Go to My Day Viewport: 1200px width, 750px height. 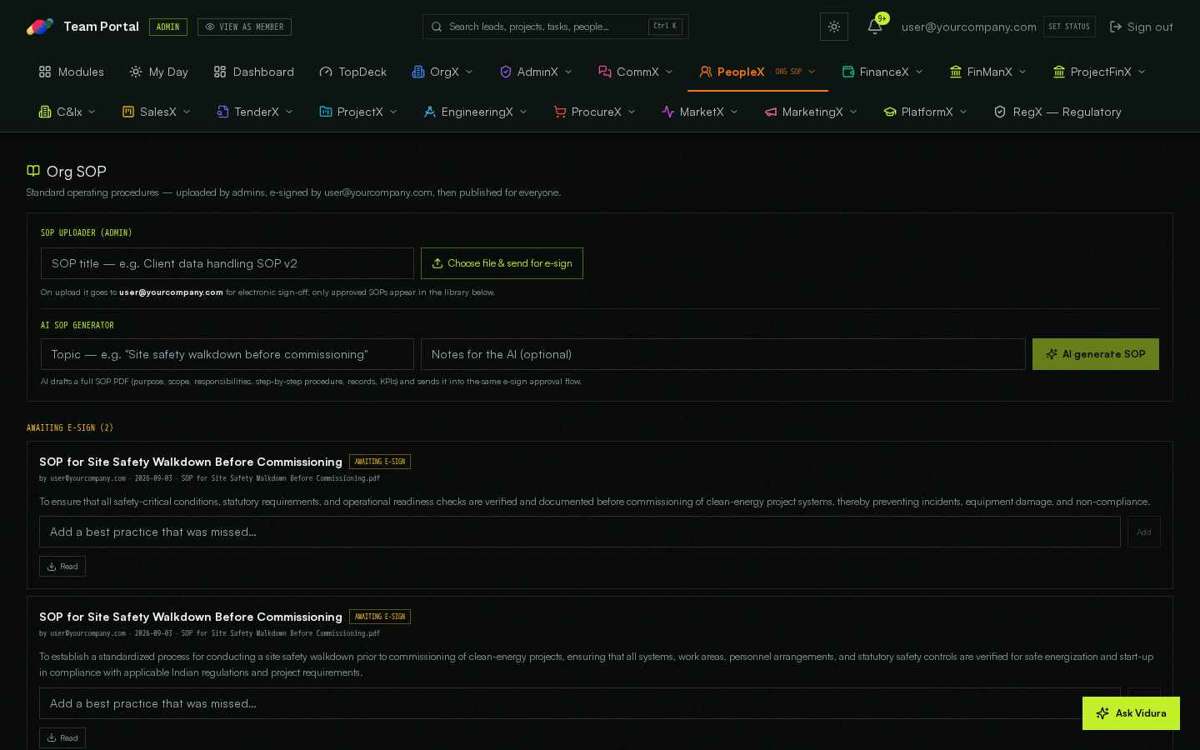point(159,72)
